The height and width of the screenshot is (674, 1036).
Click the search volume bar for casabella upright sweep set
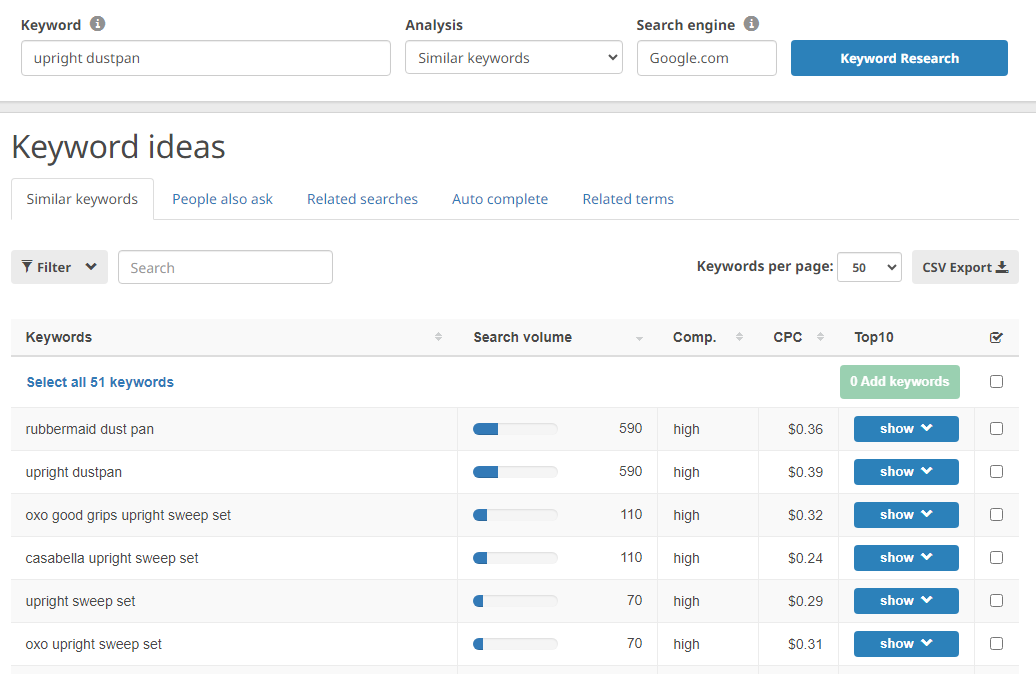[514, 557]
